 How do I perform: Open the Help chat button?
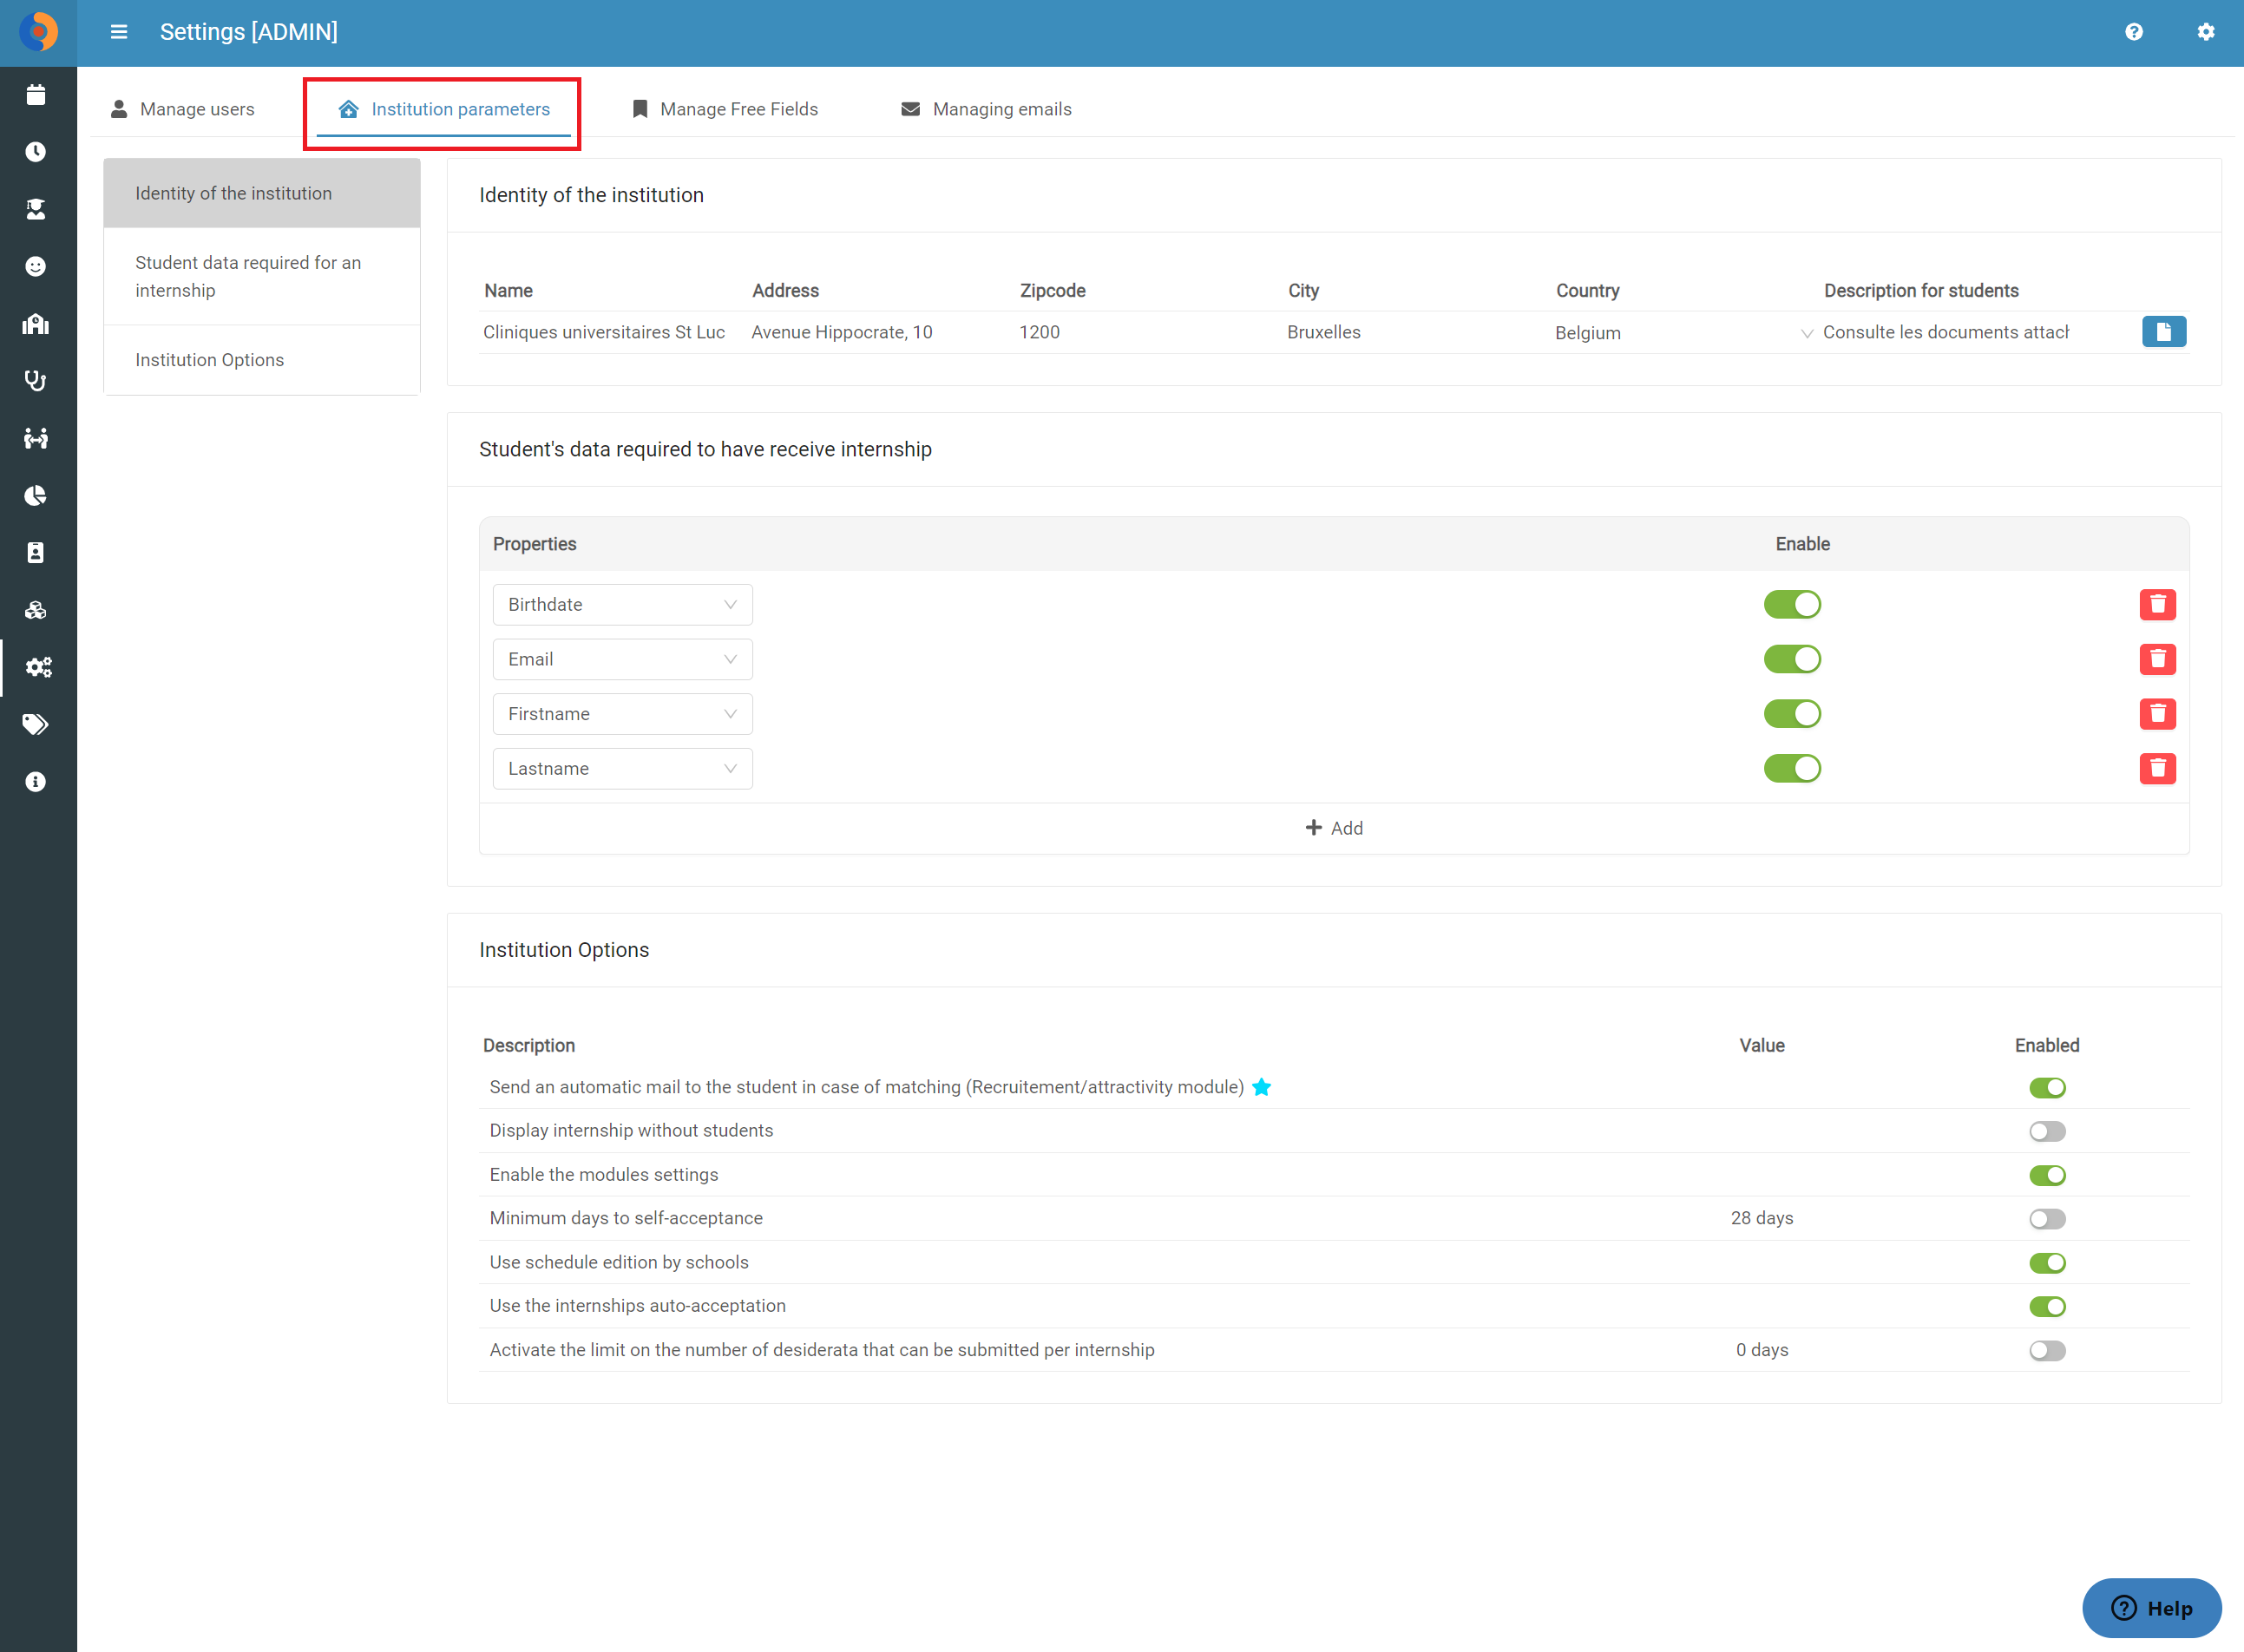click(2151, 1608)
